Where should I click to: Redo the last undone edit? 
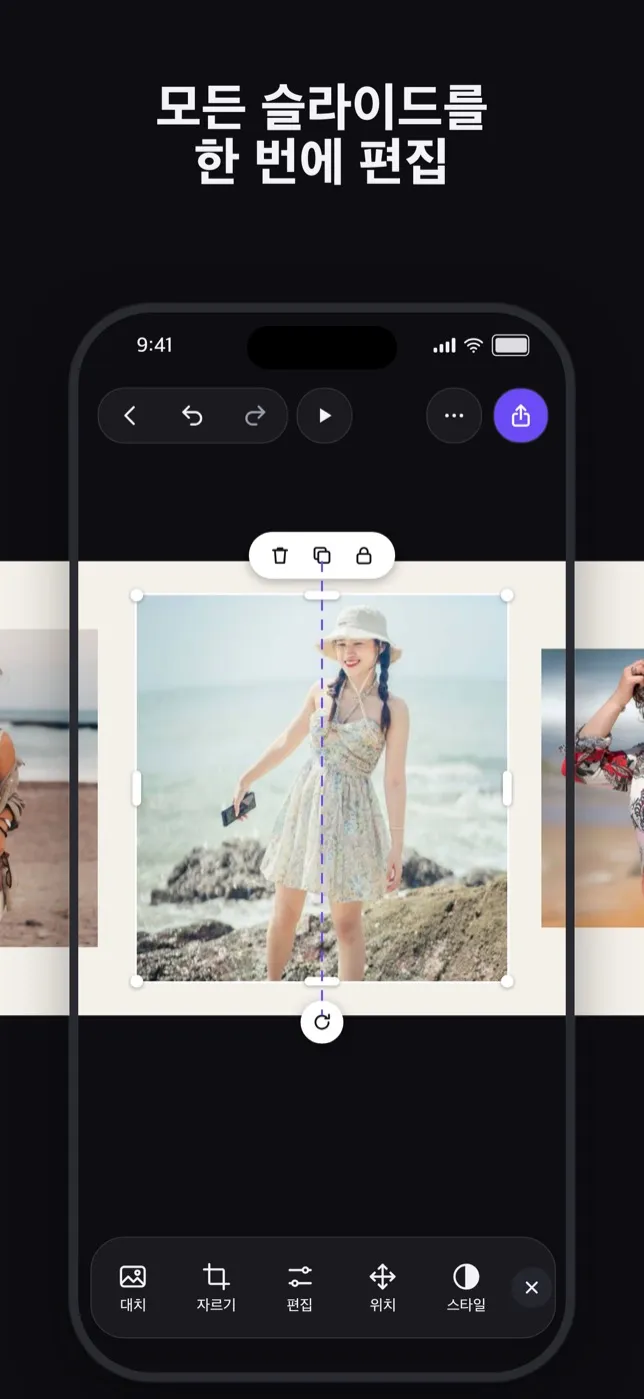[x=255, y=416]
